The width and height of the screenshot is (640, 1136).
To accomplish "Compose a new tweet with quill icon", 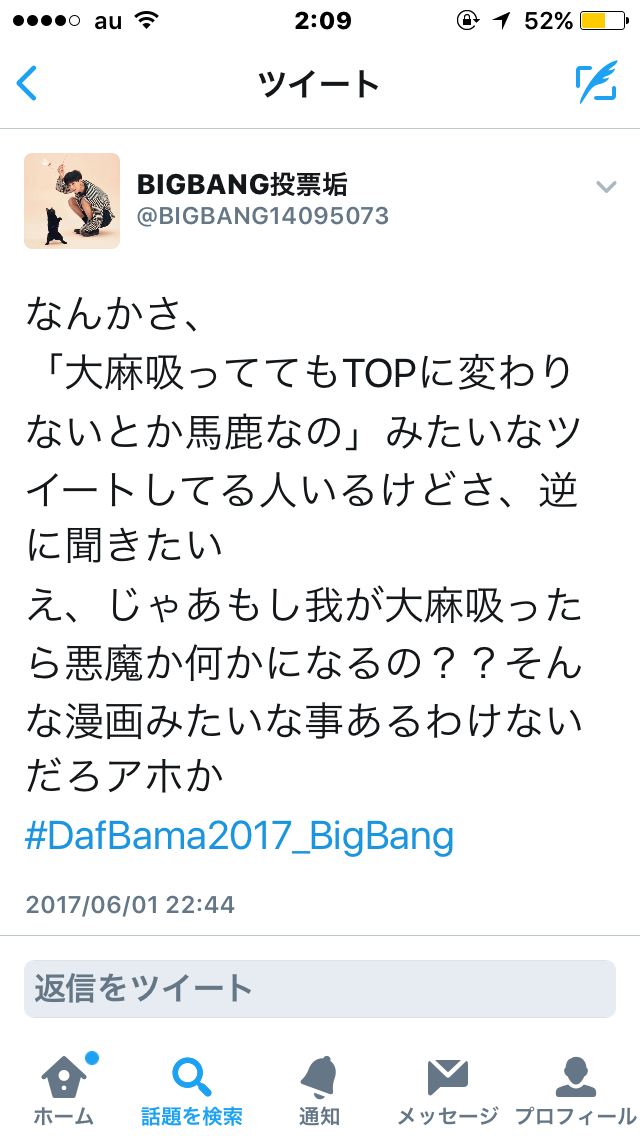I will (597, 82).
